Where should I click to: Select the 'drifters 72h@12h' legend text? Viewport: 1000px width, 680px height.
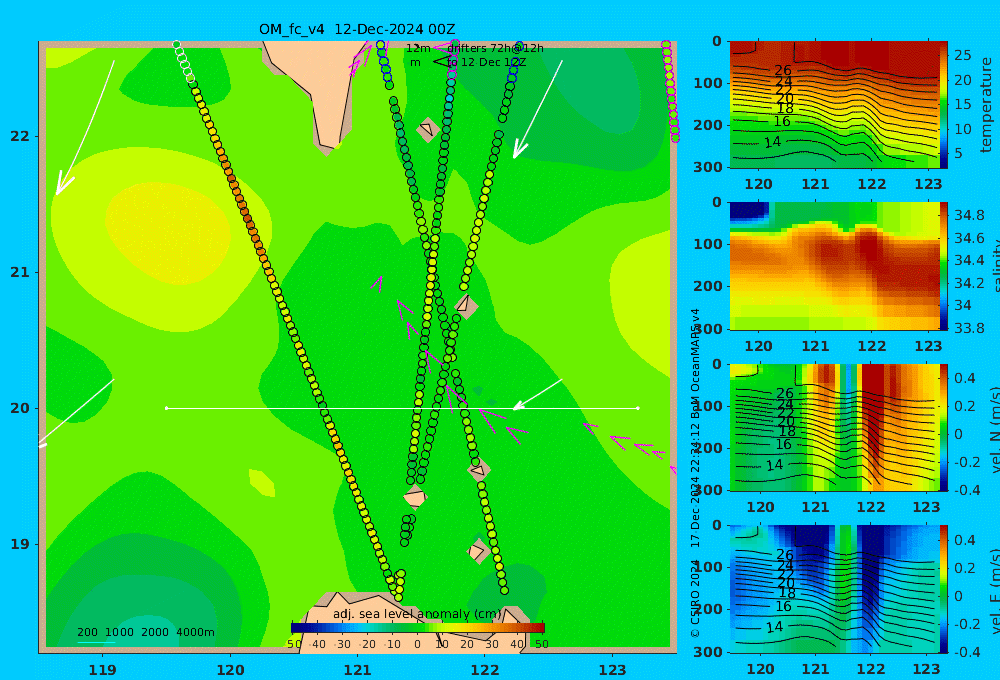coord(496,48)
